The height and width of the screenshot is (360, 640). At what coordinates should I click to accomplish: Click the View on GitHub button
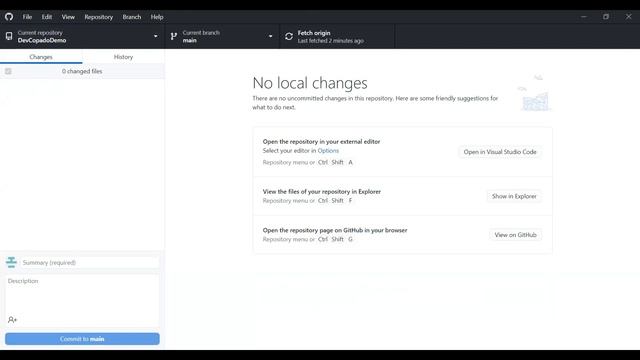click(515, 235)
